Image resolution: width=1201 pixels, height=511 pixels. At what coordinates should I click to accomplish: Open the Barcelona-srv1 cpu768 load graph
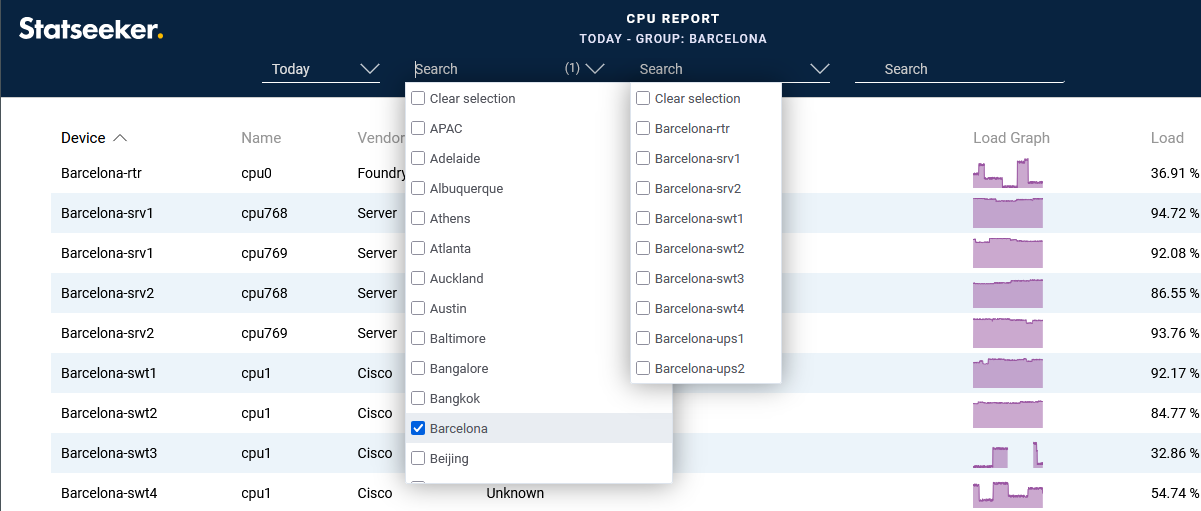point(1007,213)
